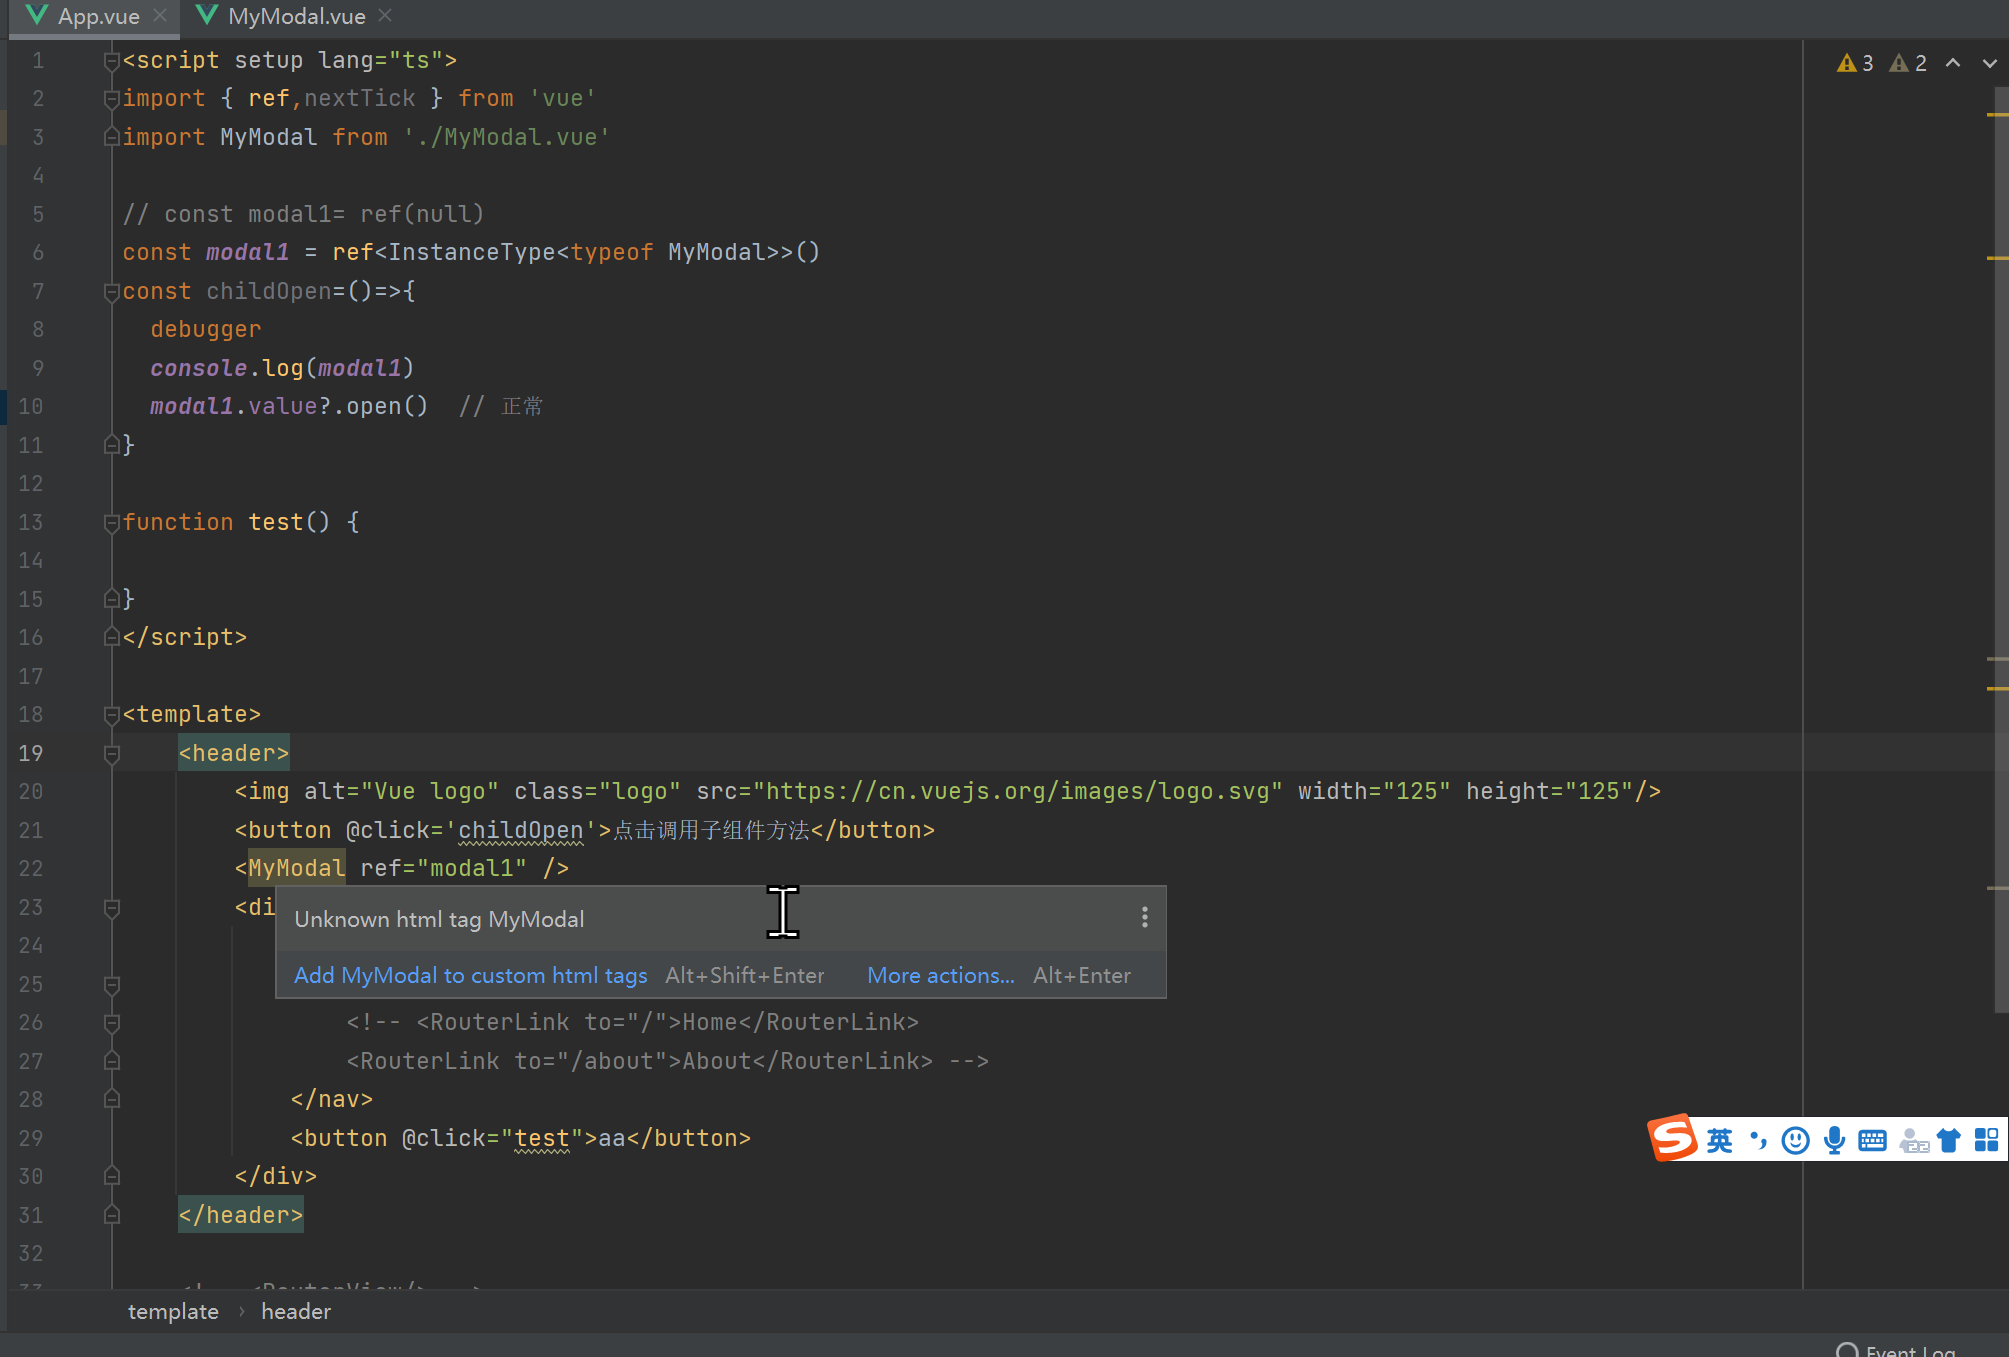The width and height of the screenshot is (2009, 1357).
Task: Select the microphone voice input icon
Action: 1833,1140
